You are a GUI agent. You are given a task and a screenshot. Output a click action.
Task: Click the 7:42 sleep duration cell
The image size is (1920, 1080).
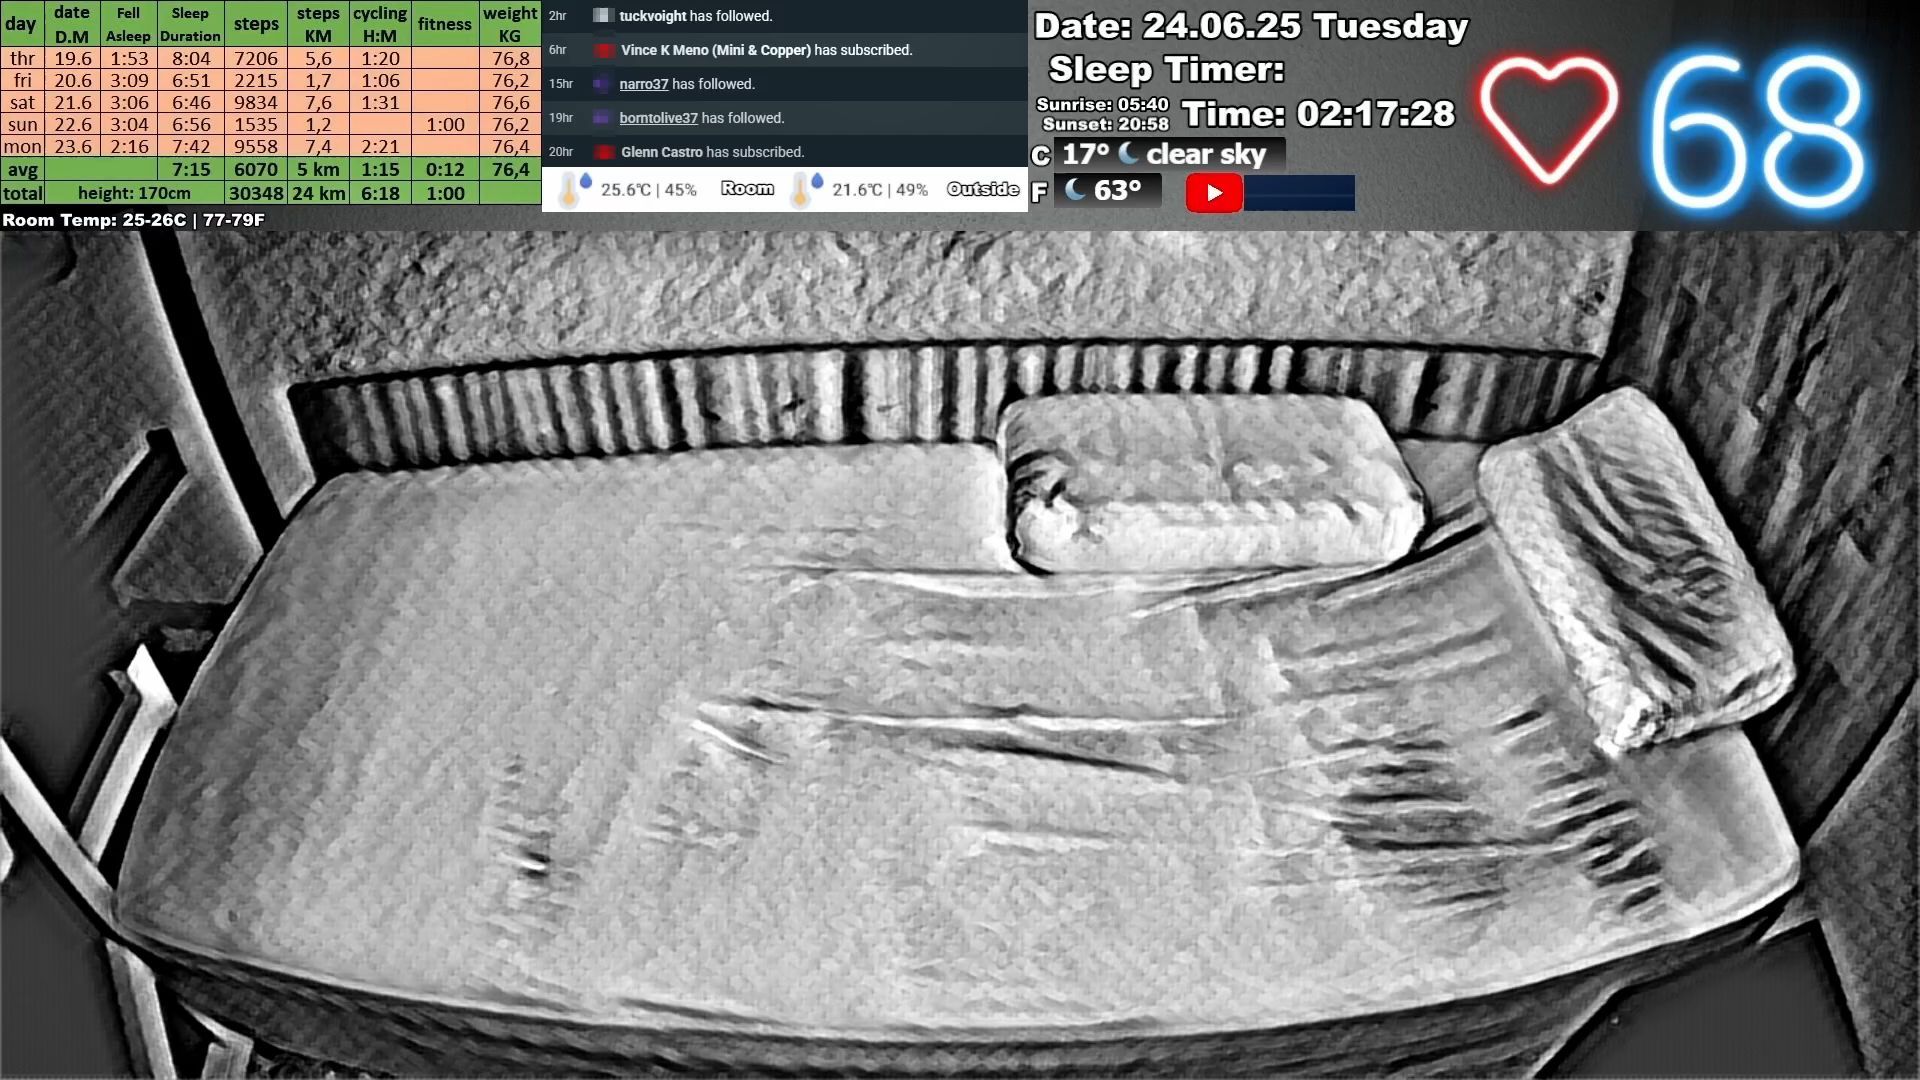[190, 147]
